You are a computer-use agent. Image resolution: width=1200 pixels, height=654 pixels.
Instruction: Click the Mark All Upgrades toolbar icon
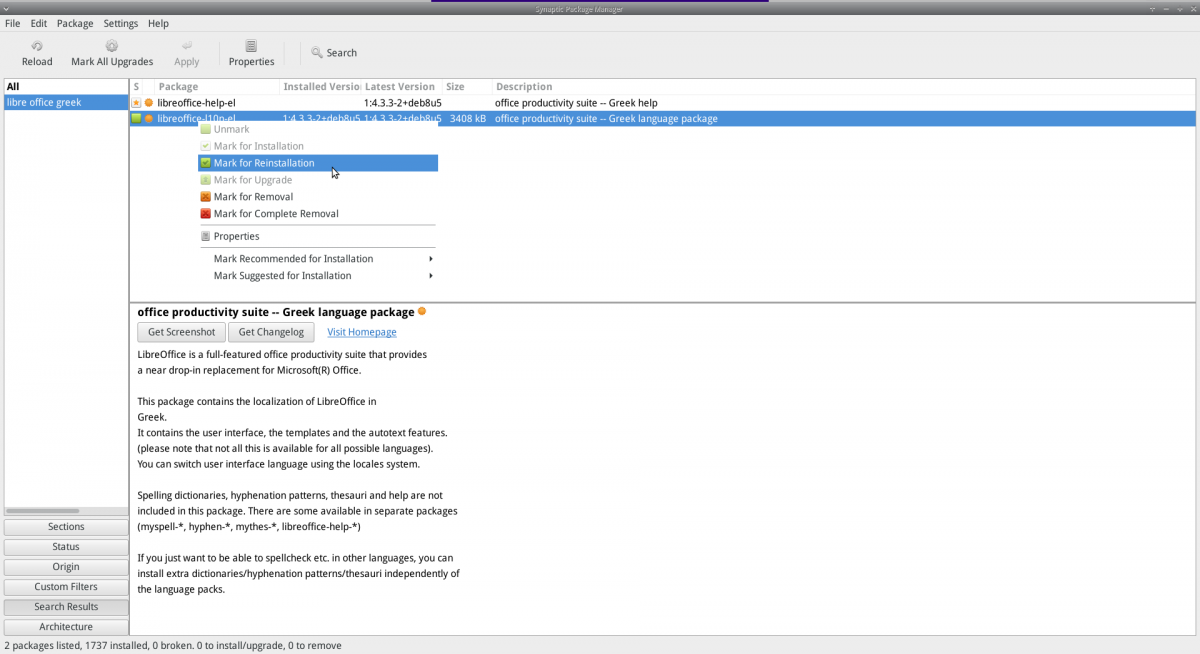[x=112, y=46]
